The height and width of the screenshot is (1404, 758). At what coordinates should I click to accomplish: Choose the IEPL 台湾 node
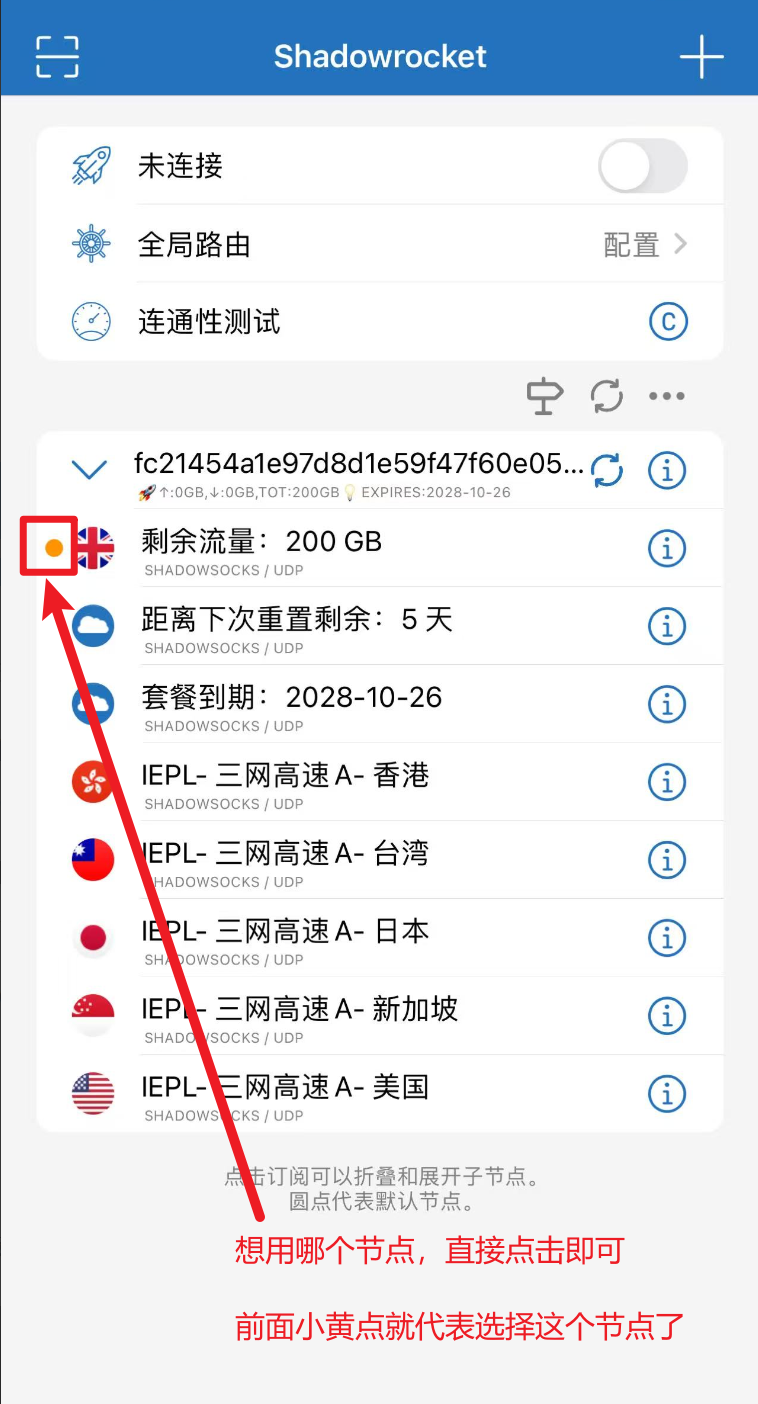pyautogui.click(x=380, y=860)
